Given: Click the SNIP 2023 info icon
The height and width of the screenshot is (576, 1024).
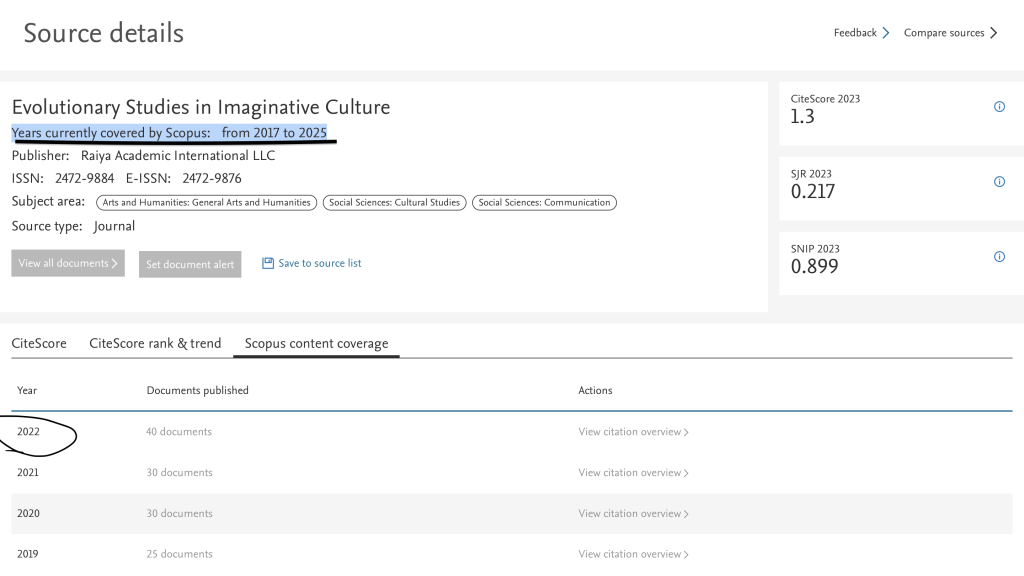Looking at the screenshot, I should pyautogui.click(x=999, y=257).
